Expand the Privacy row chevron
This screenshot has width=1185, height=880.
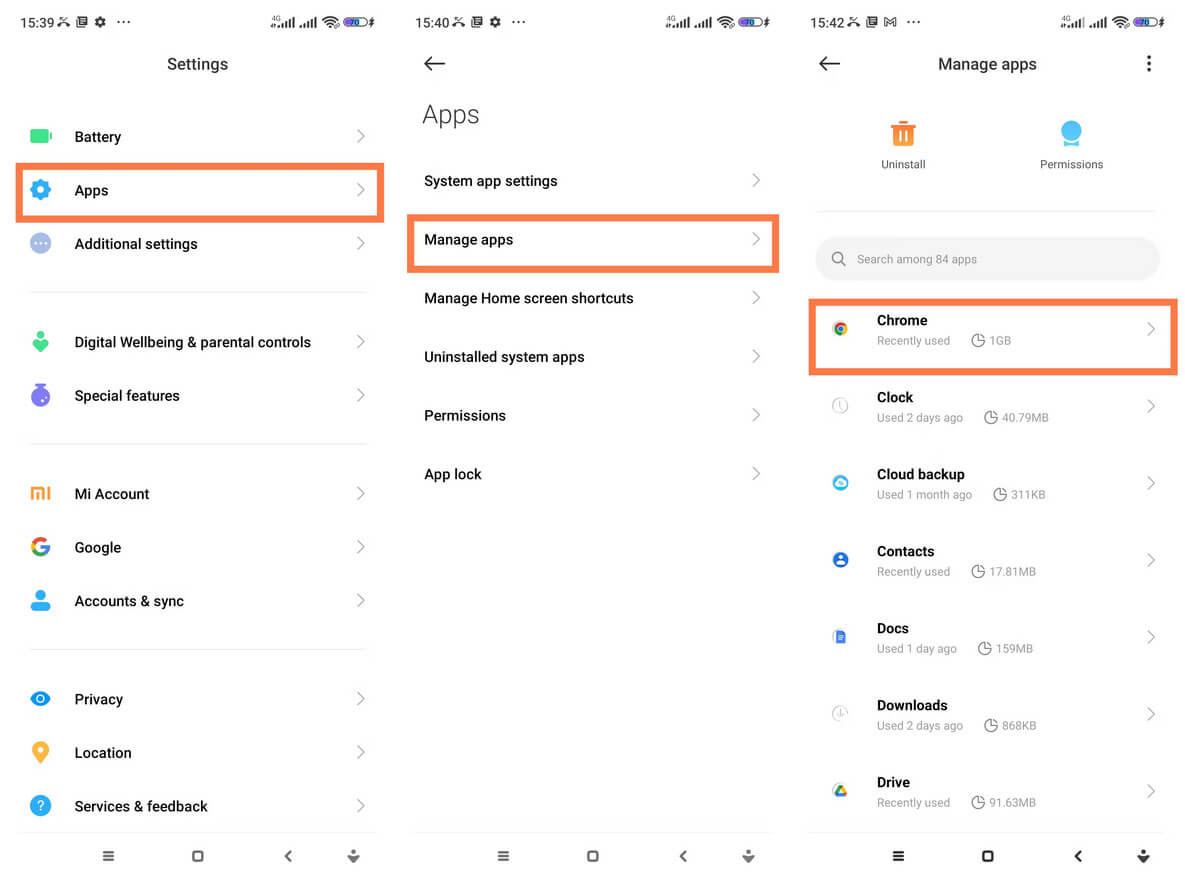click(x=360, y=699)
